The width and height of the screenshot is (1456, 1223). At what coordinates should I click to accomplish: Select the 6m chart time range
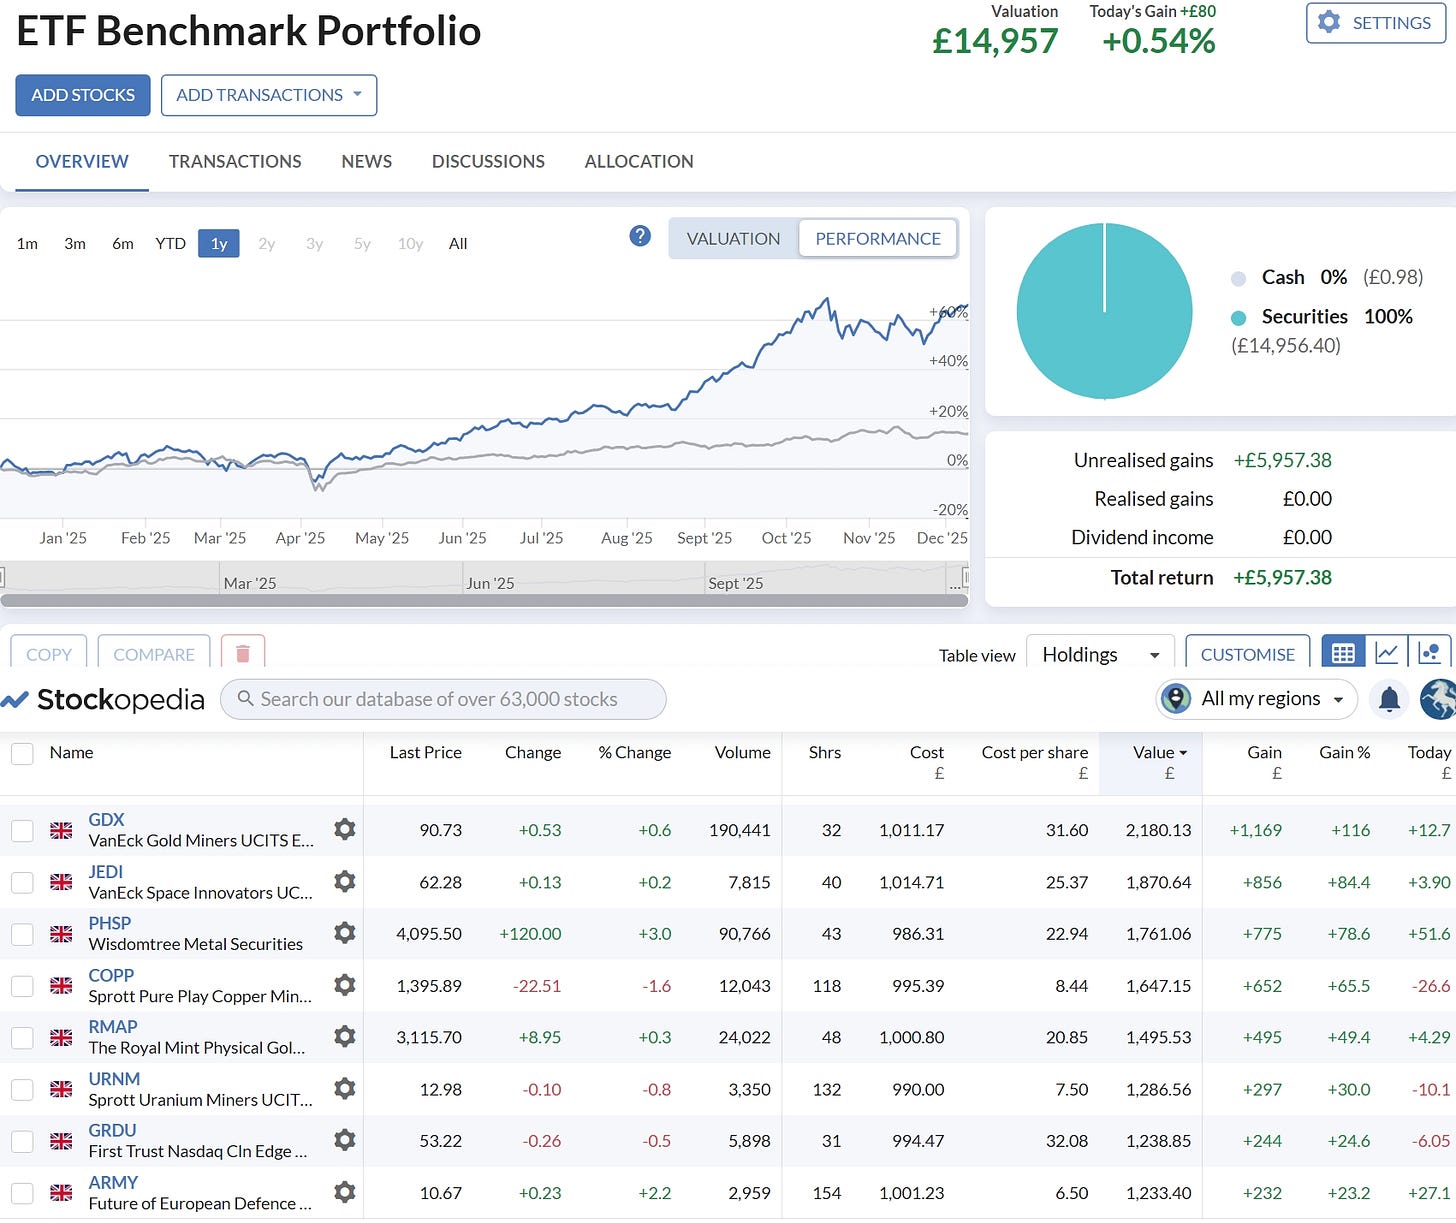pos(123,243)
